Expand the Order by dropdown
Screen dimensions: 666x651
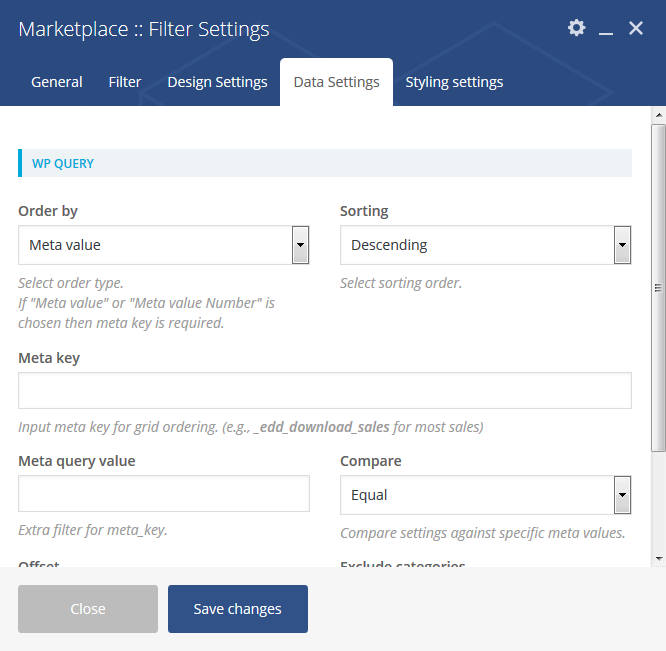point(164,245)
